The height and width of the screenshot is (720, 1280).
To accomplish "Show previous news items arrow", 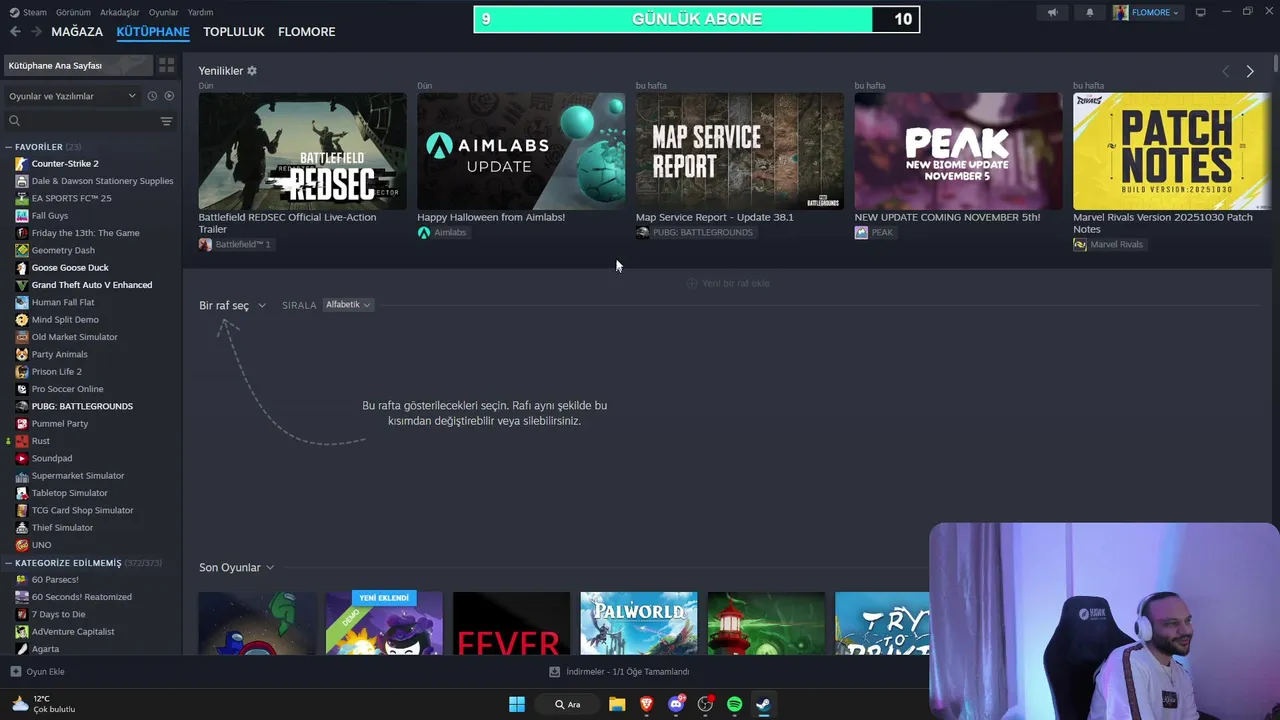I will click(x=1226, y=71).
